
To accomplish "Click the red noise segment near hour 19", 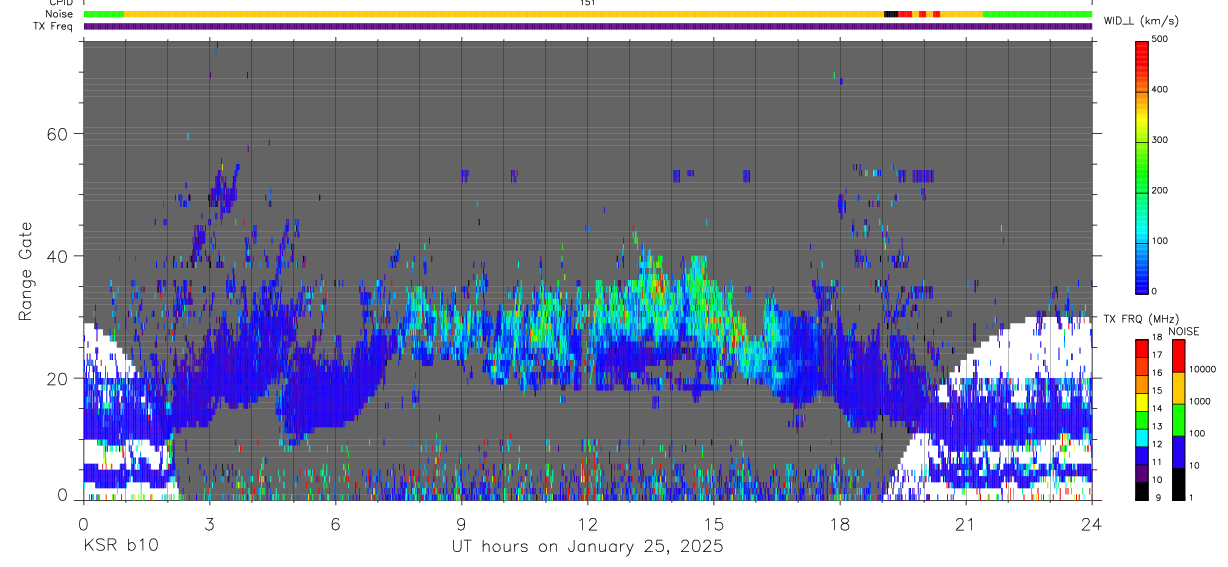I will tap(904, 14).
